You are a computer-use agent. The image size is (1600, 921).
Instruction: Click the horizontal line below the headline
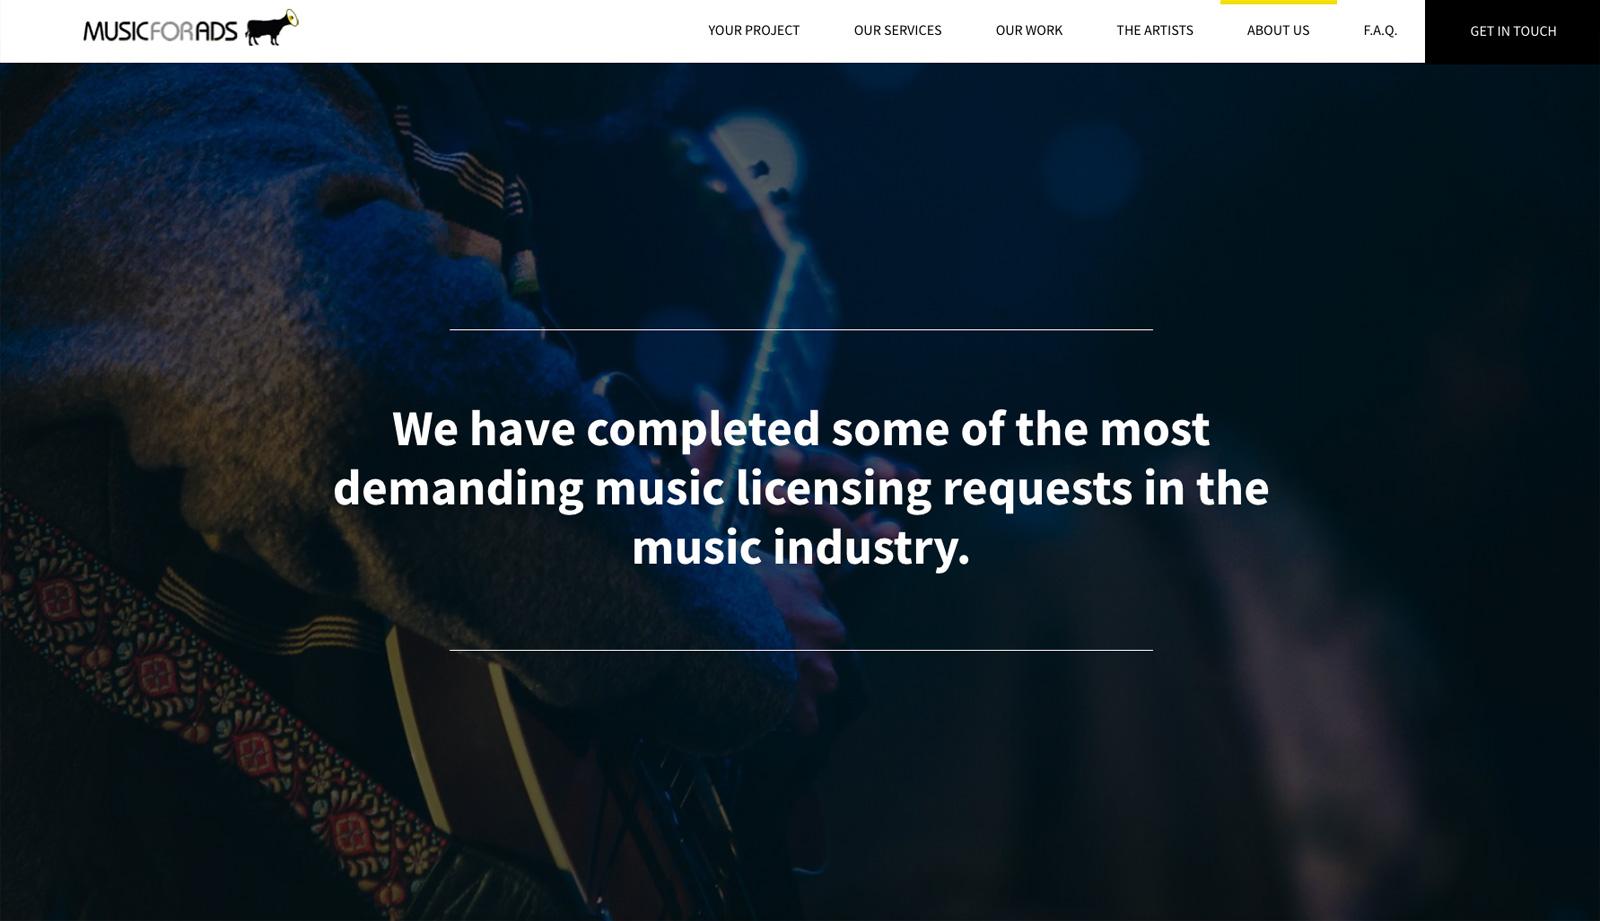coord(801,650)
